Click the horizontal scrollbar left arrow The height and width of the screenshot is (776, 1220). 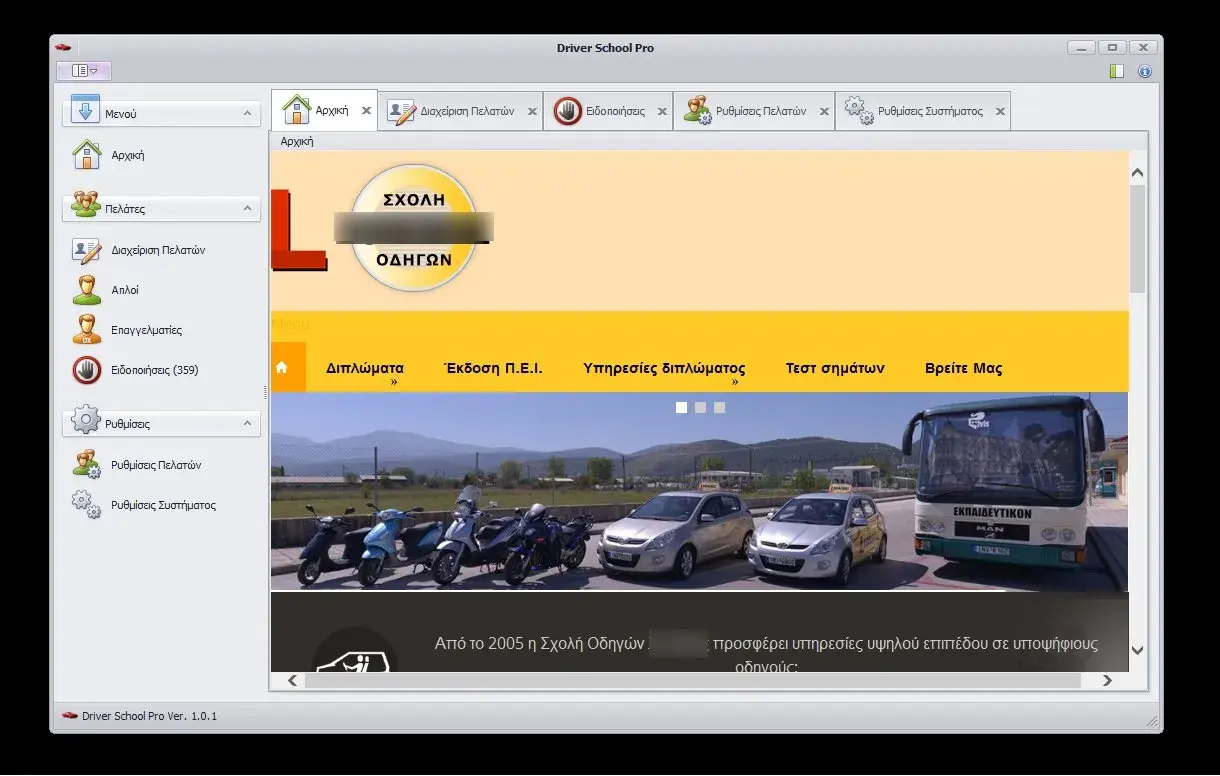coord(292,680)
